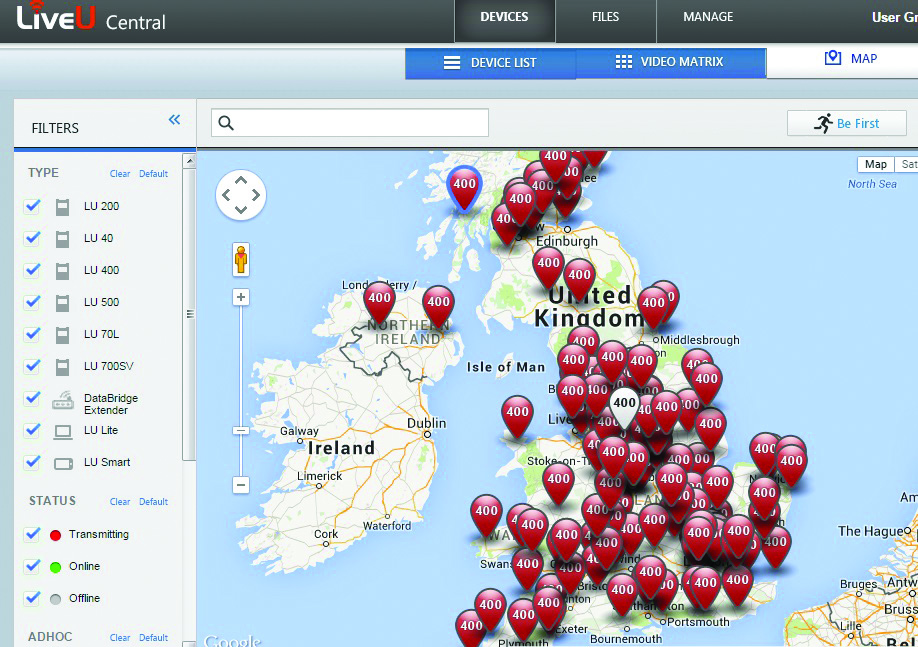The height and width of the screenshot is (647, 918).
Task: Click the LU Lite laptop icon
Action: pos(63,432)
